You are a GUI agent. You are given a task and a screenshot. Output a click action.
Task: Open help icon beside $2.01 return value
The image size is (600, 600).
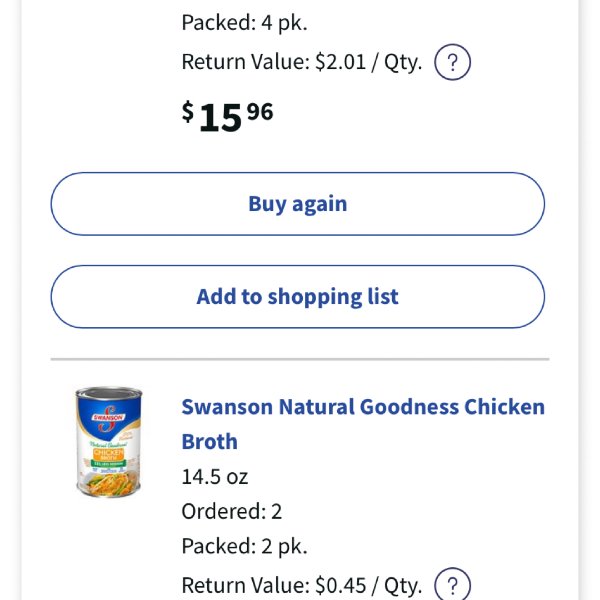452,62
